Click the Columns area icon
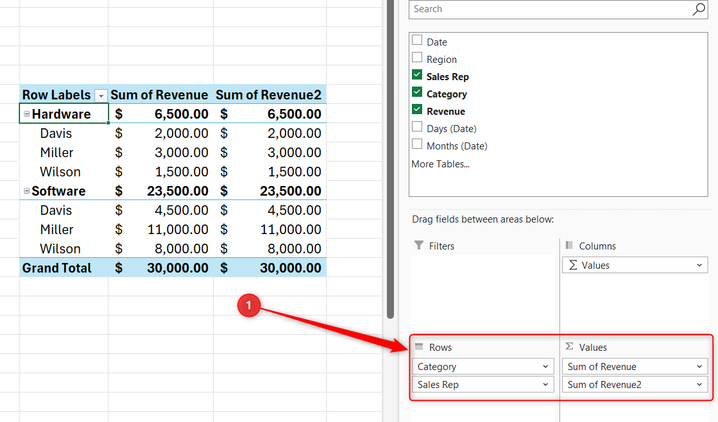The image size is (718, 422). click(x=569, y=245)
